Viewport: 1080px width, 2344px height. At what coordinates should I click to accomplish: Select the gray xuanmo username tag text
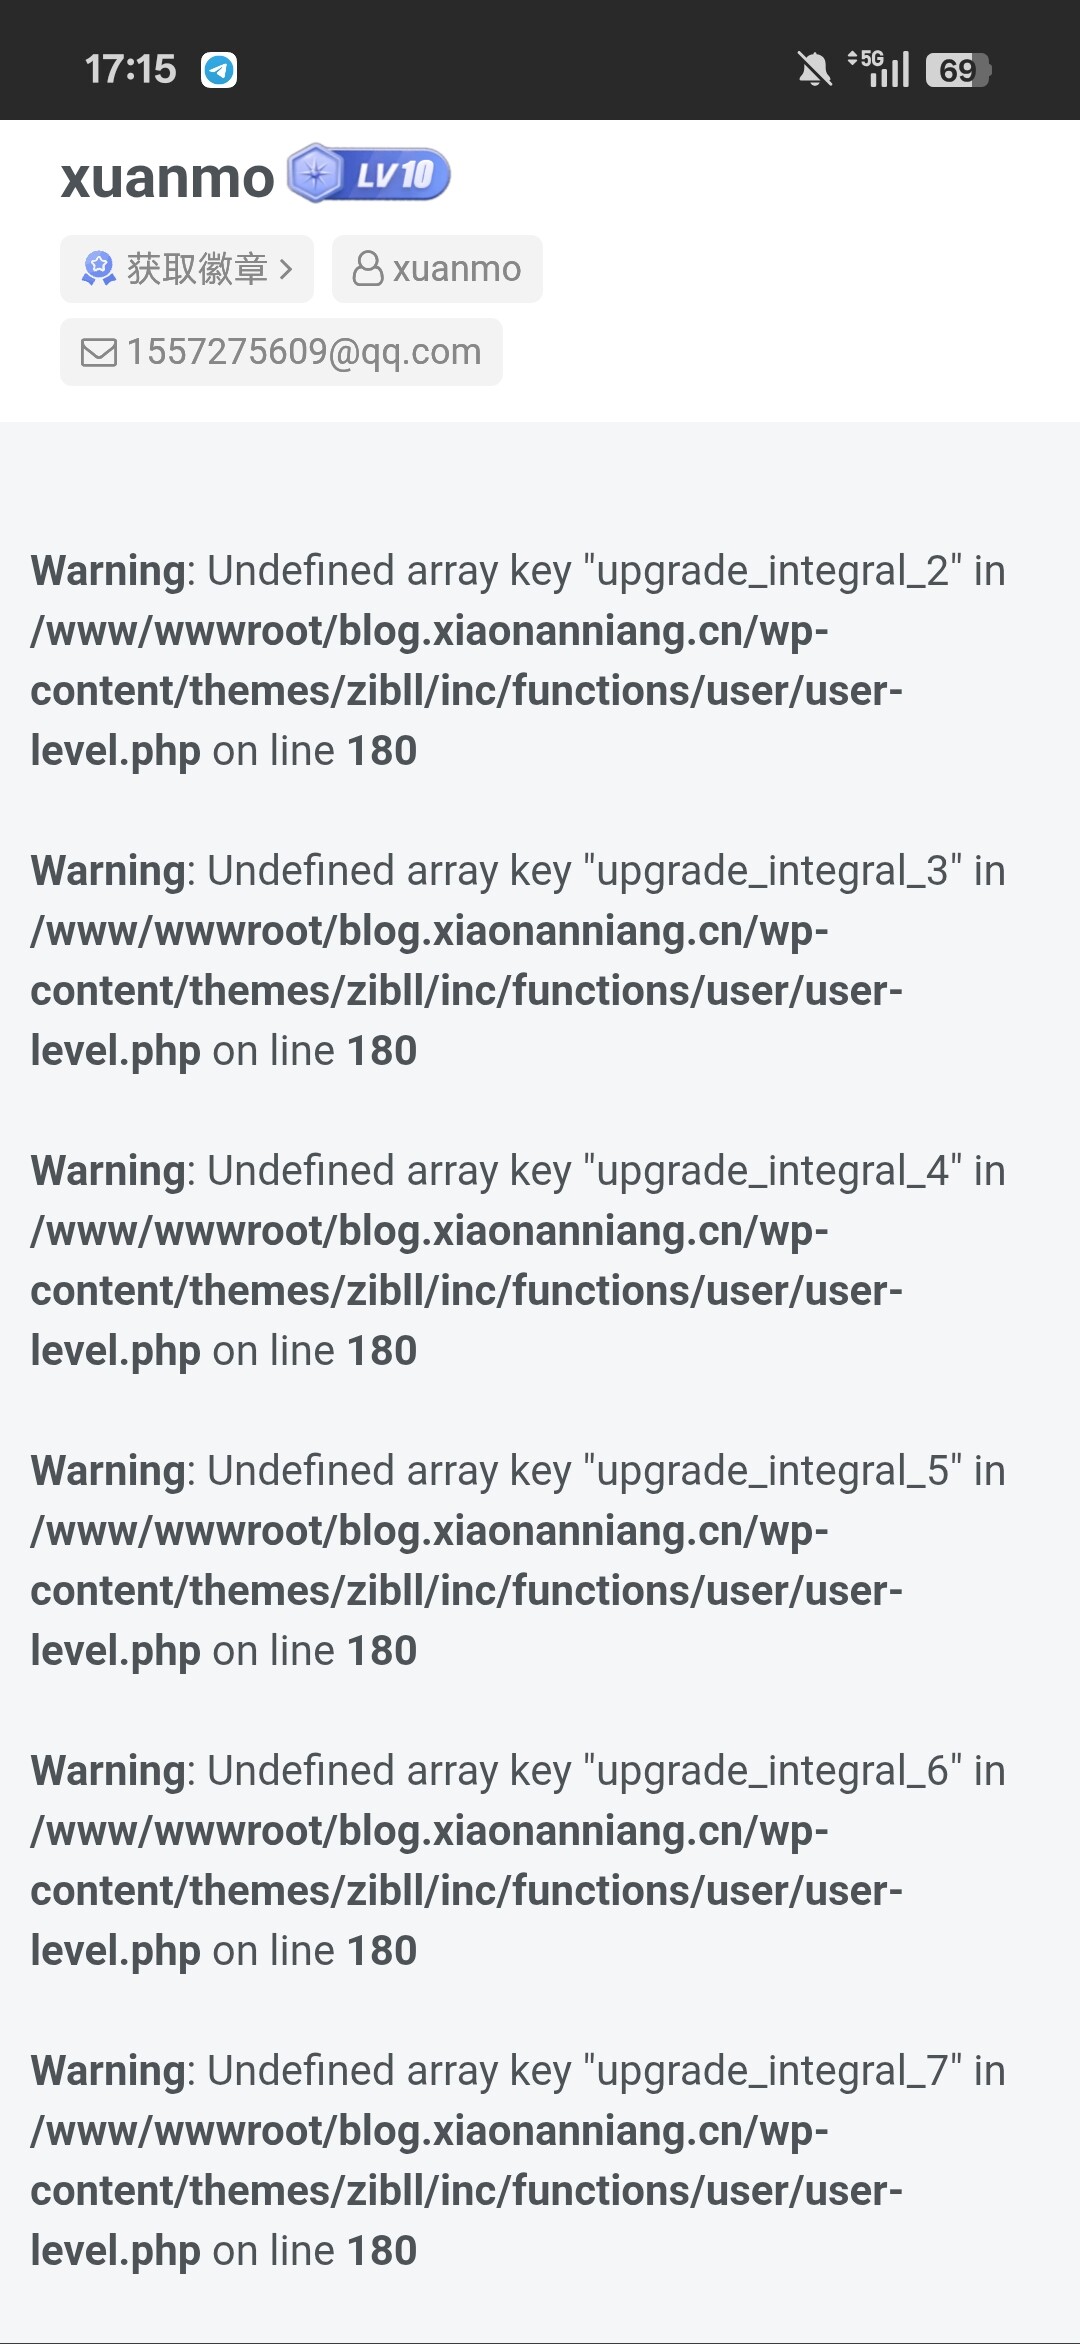(x=457, y=269)
